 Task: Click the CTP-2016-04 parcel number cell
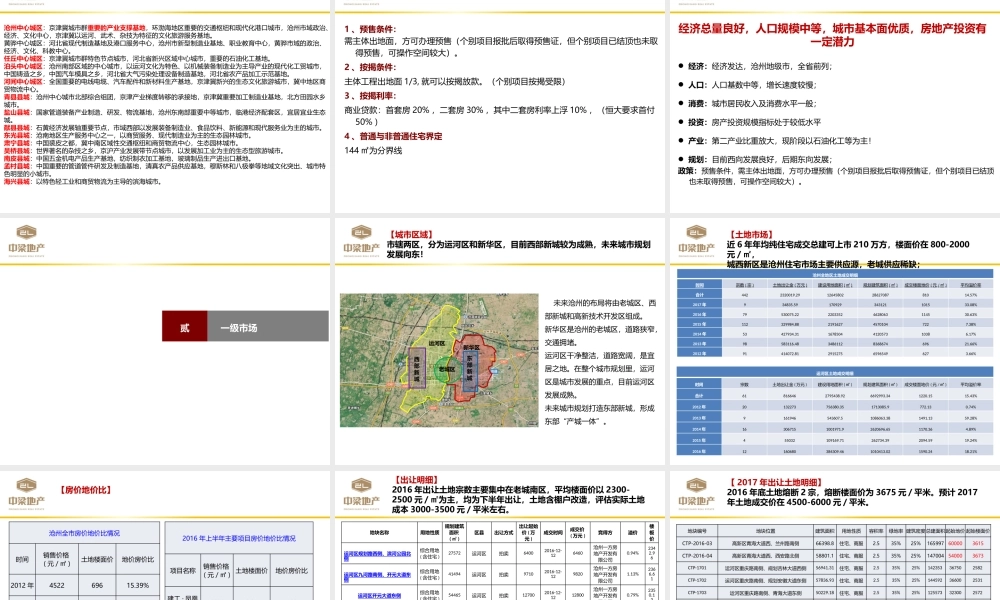(x=697, y=555)
